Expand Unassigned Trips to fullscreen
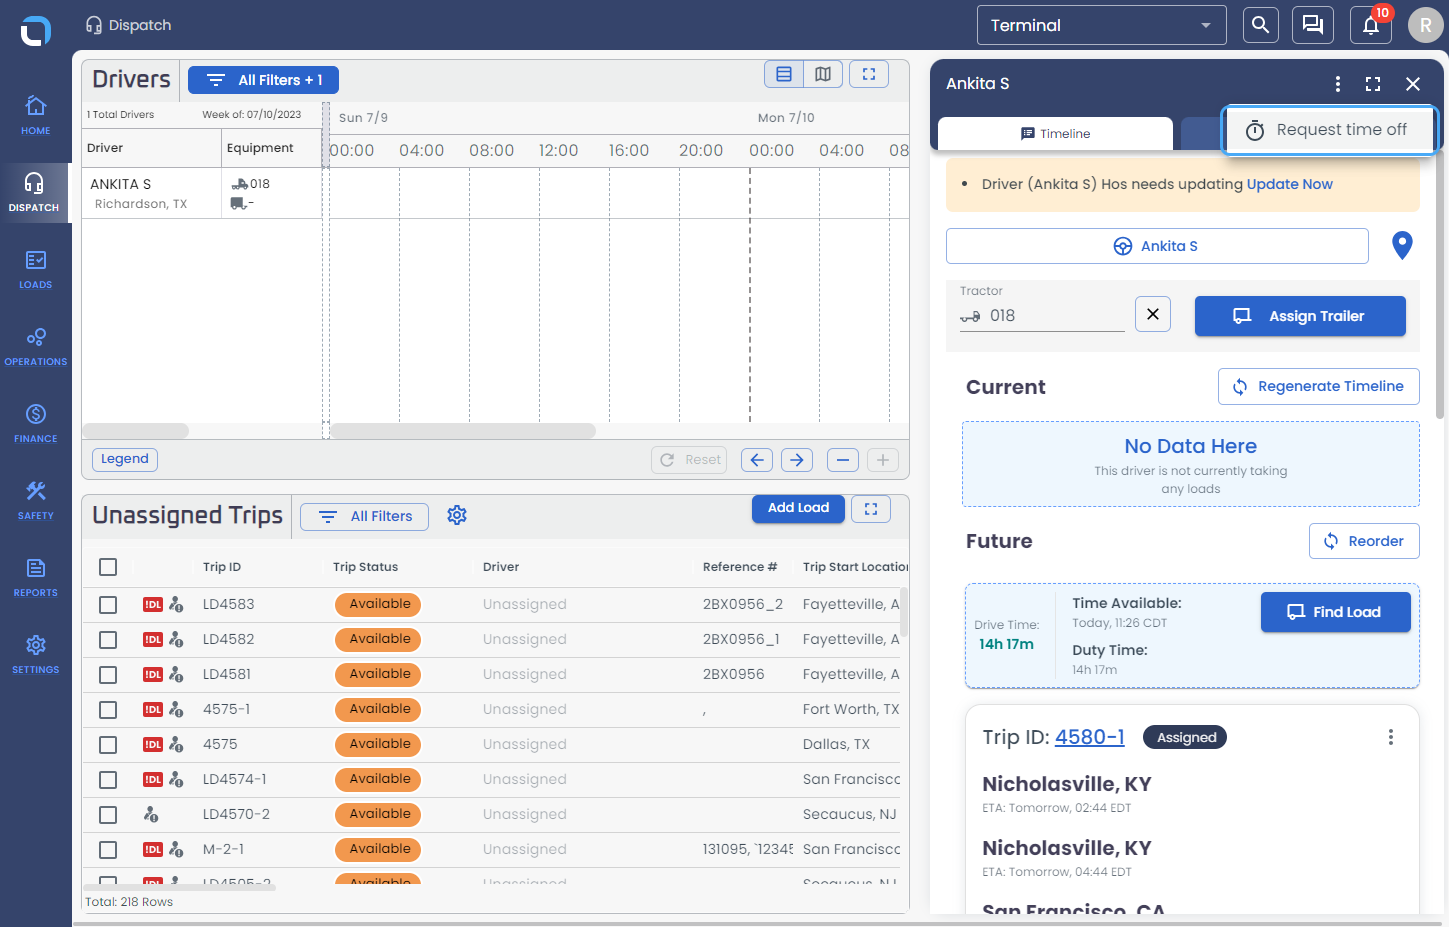This screenshot has width=1449, height=927. pos(871,509)
